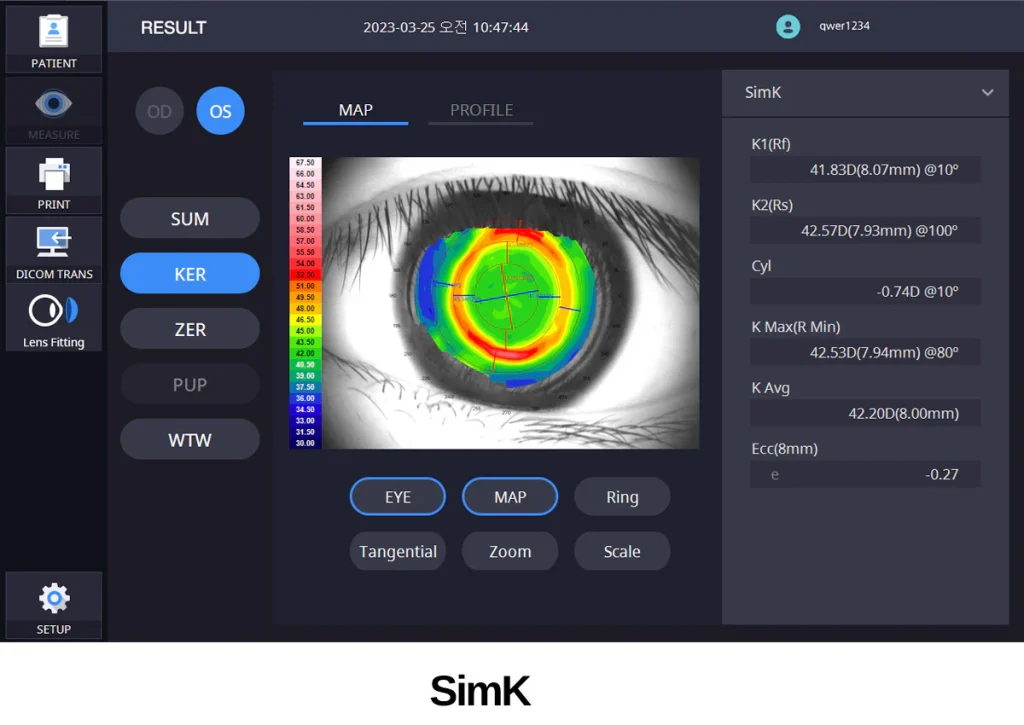This screenshot has height=725, width=1024.
Task: Toggle the MAP overlay button
Action: point(510,497)
